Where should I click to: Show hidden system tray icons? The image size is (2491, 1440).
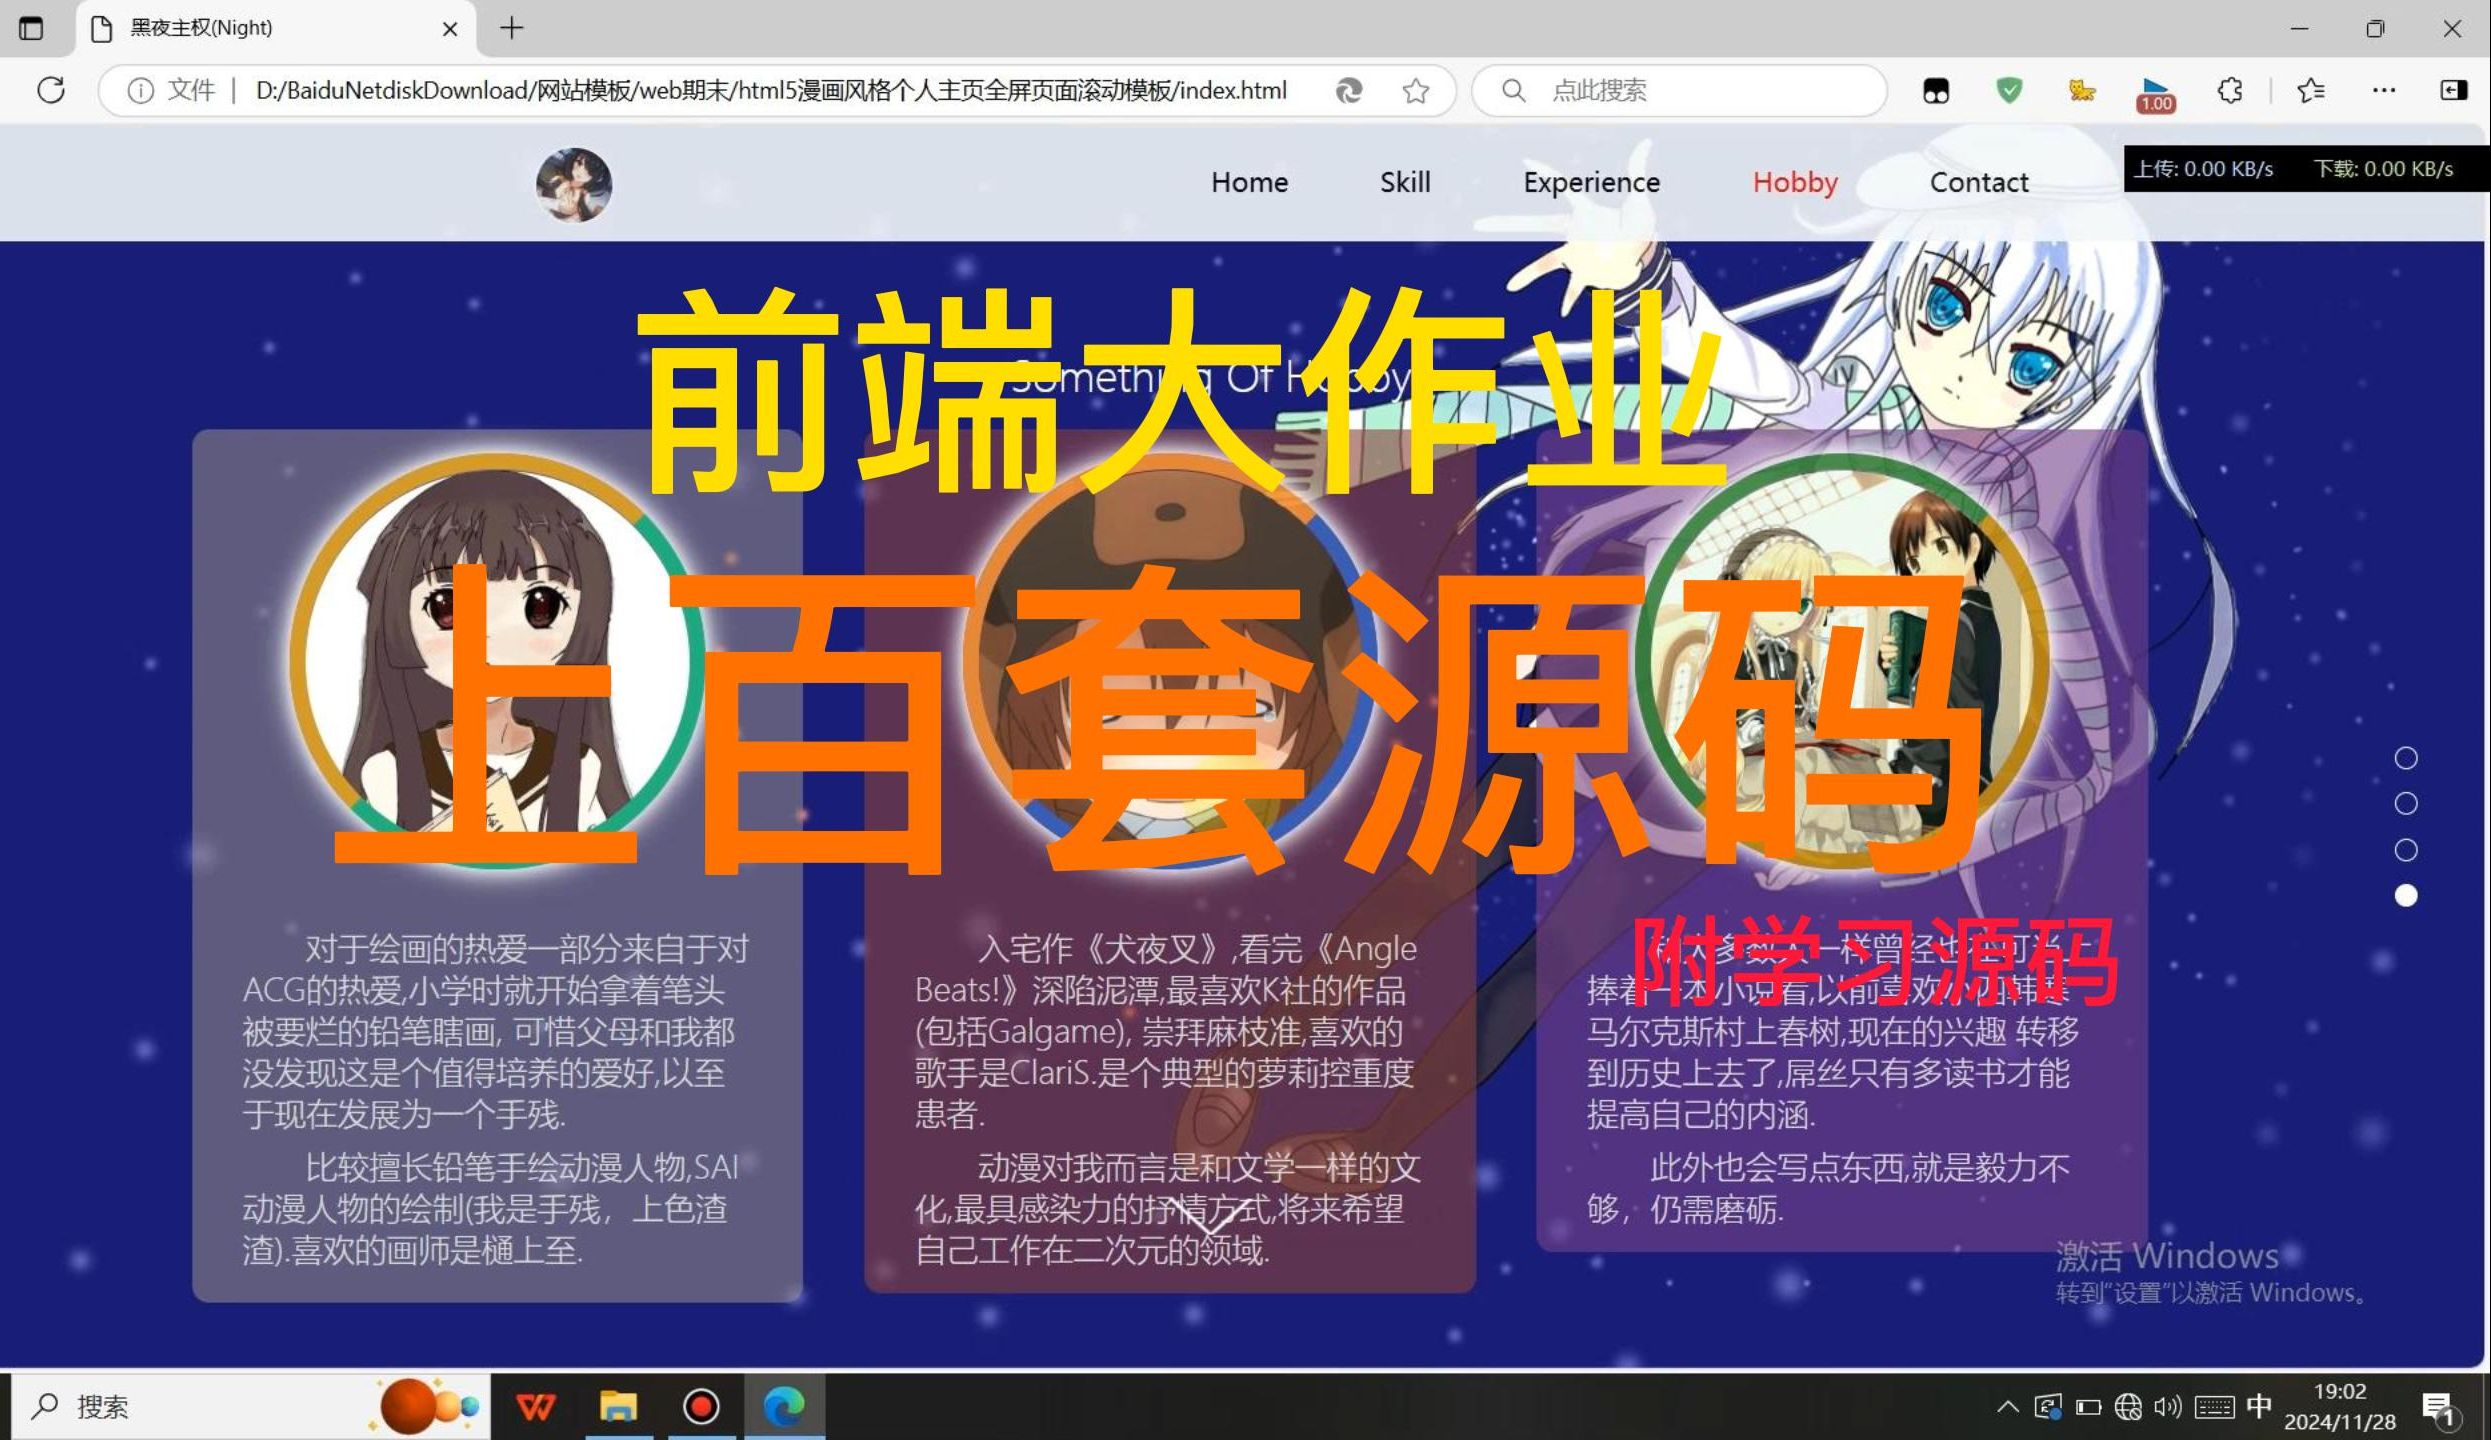(x=2007, y=1407)
